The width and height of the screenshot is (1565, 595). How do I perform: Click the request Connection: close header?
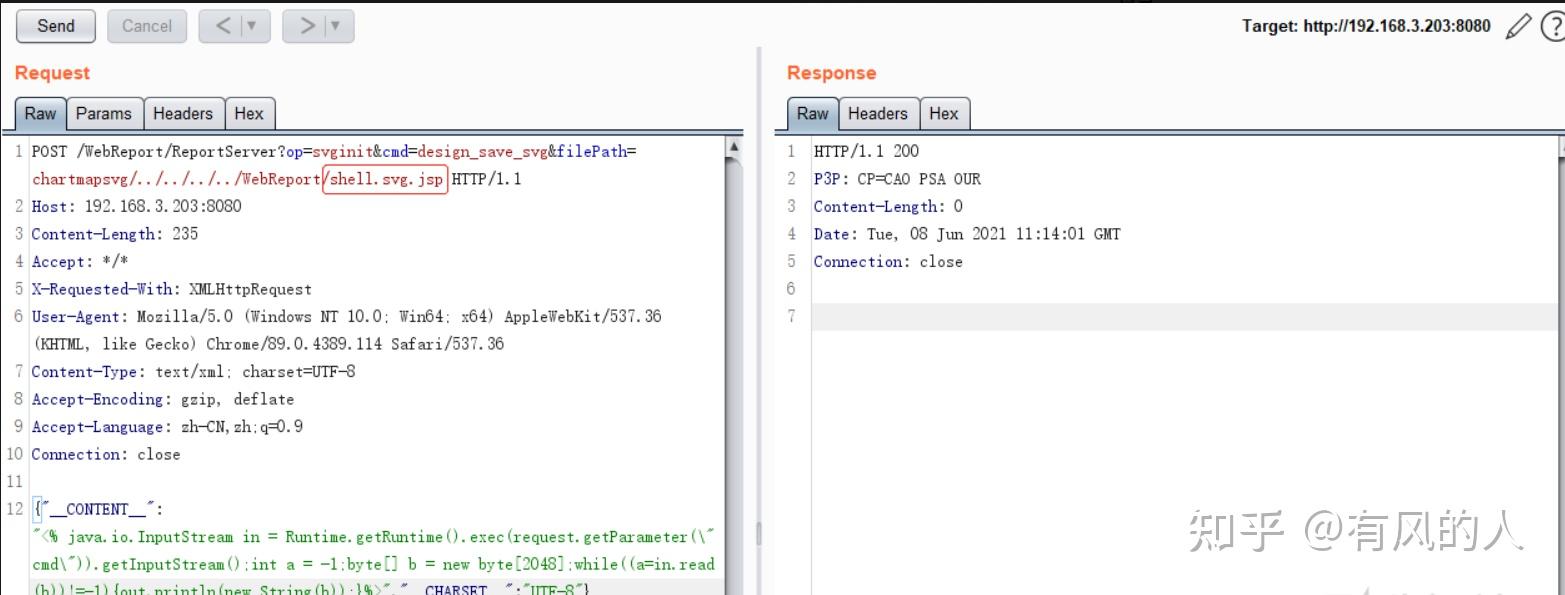tap(106, 454)
